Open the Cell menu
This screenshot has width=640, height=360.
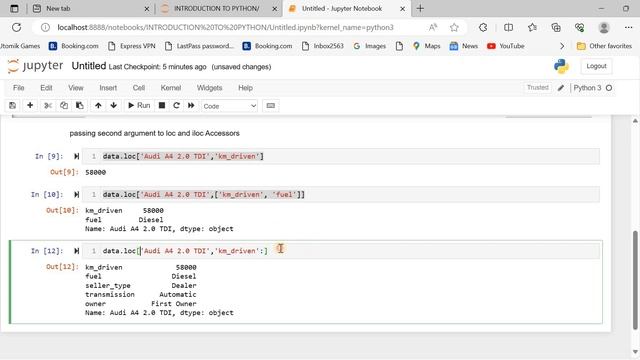pos(139,88)
